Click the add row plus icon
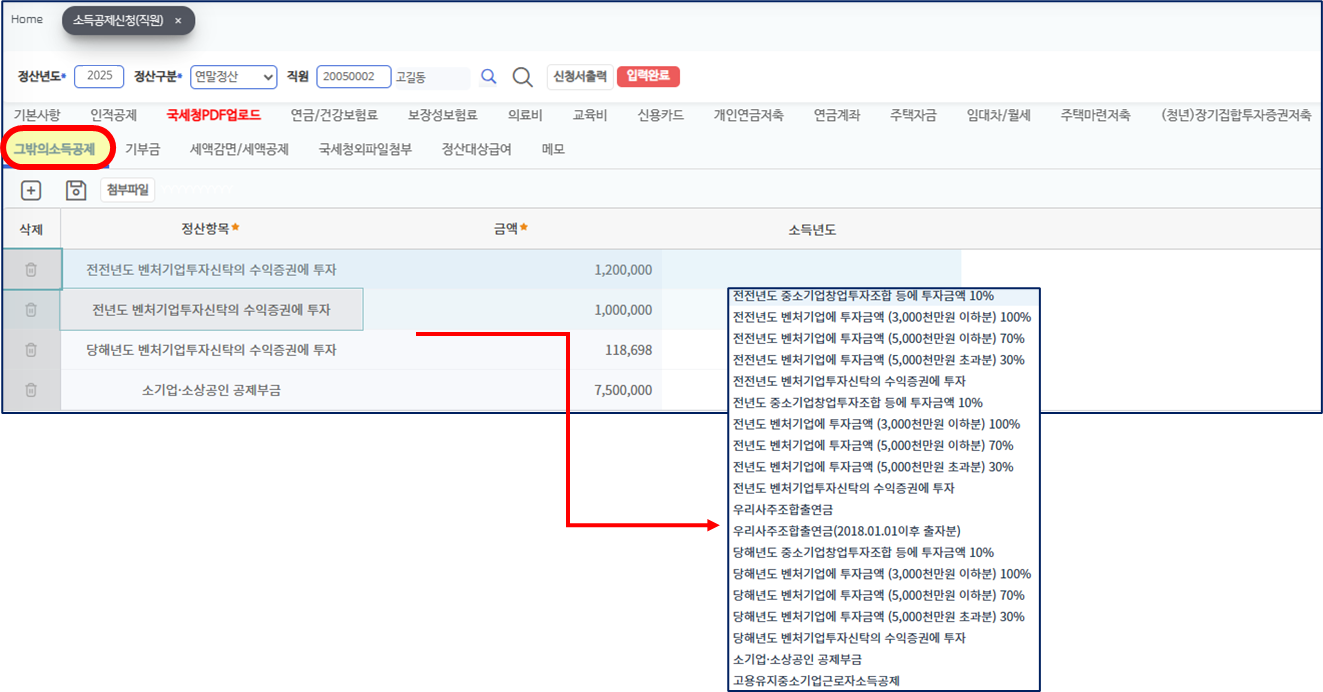The width and height of the screenshot is (1323, 692). [x=31, y=190]
